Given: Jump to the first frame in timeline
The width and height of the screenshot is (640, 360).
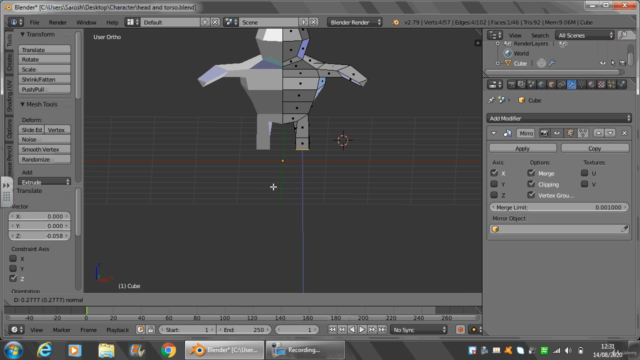Looking at the screenshot, I should (x=332, y=329).
